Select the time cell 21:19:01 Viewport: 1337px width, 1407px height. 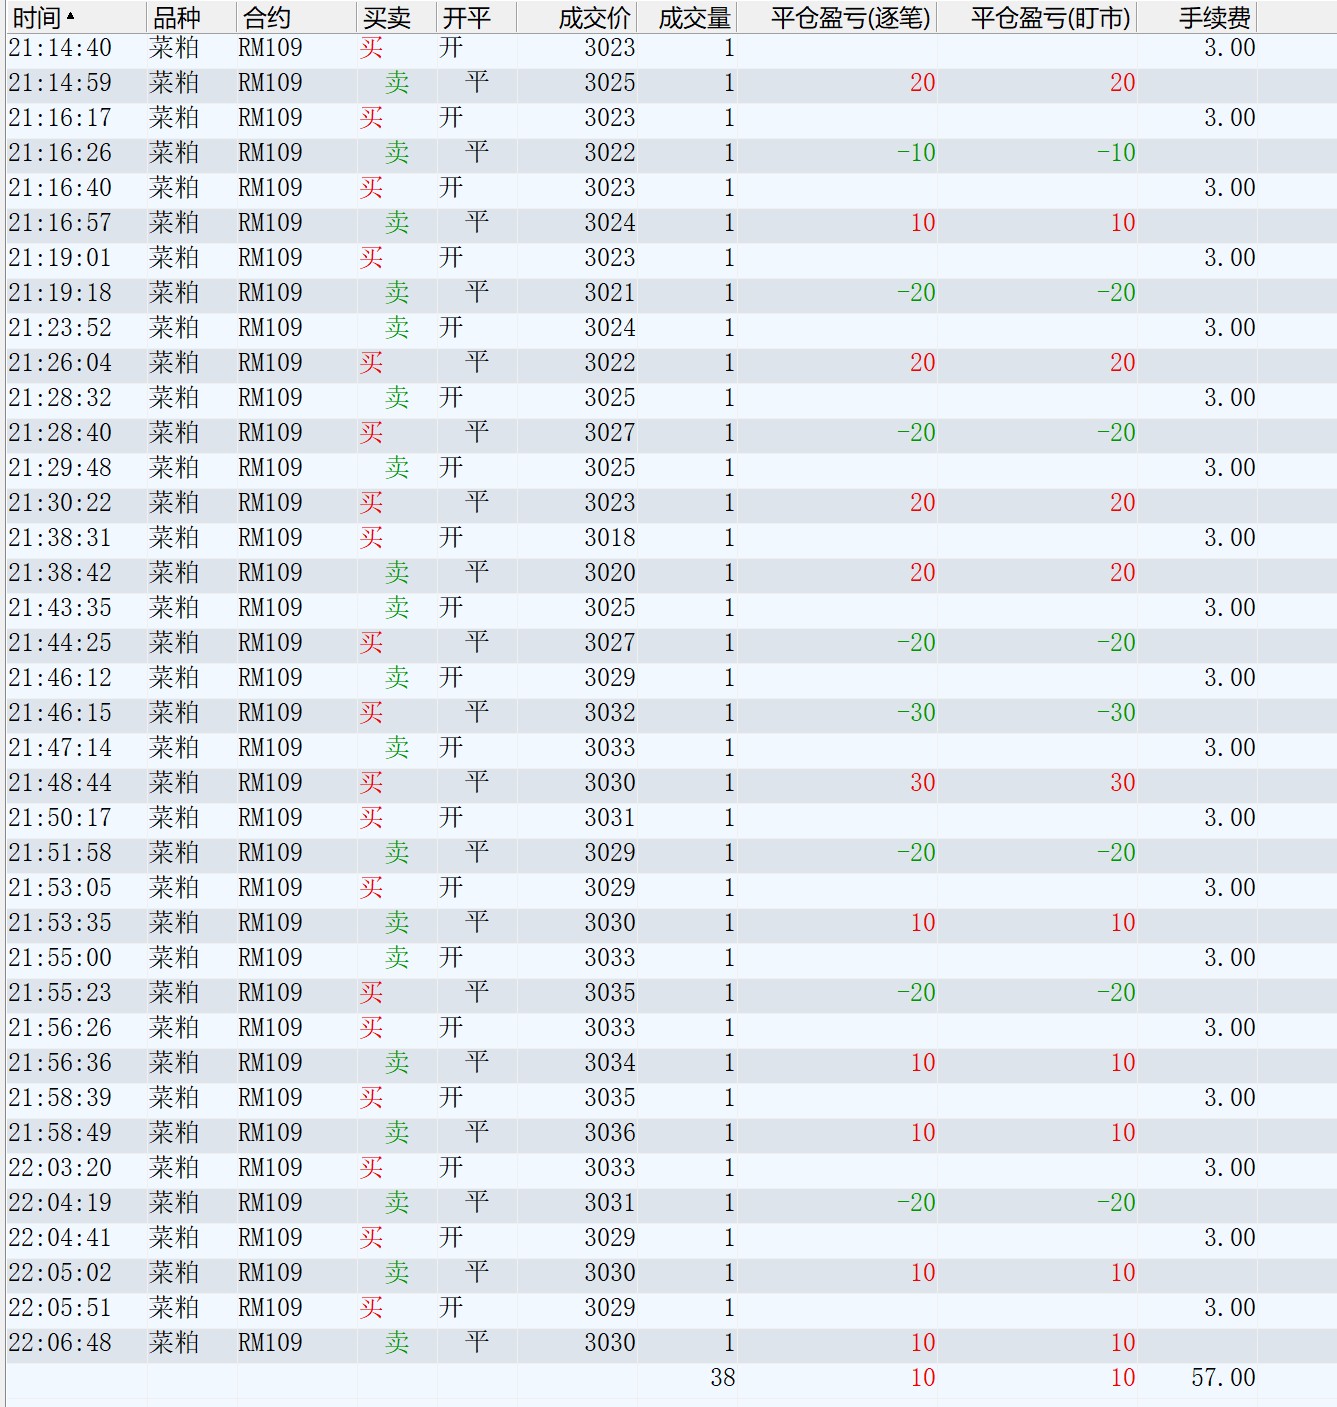click(60, 258)
